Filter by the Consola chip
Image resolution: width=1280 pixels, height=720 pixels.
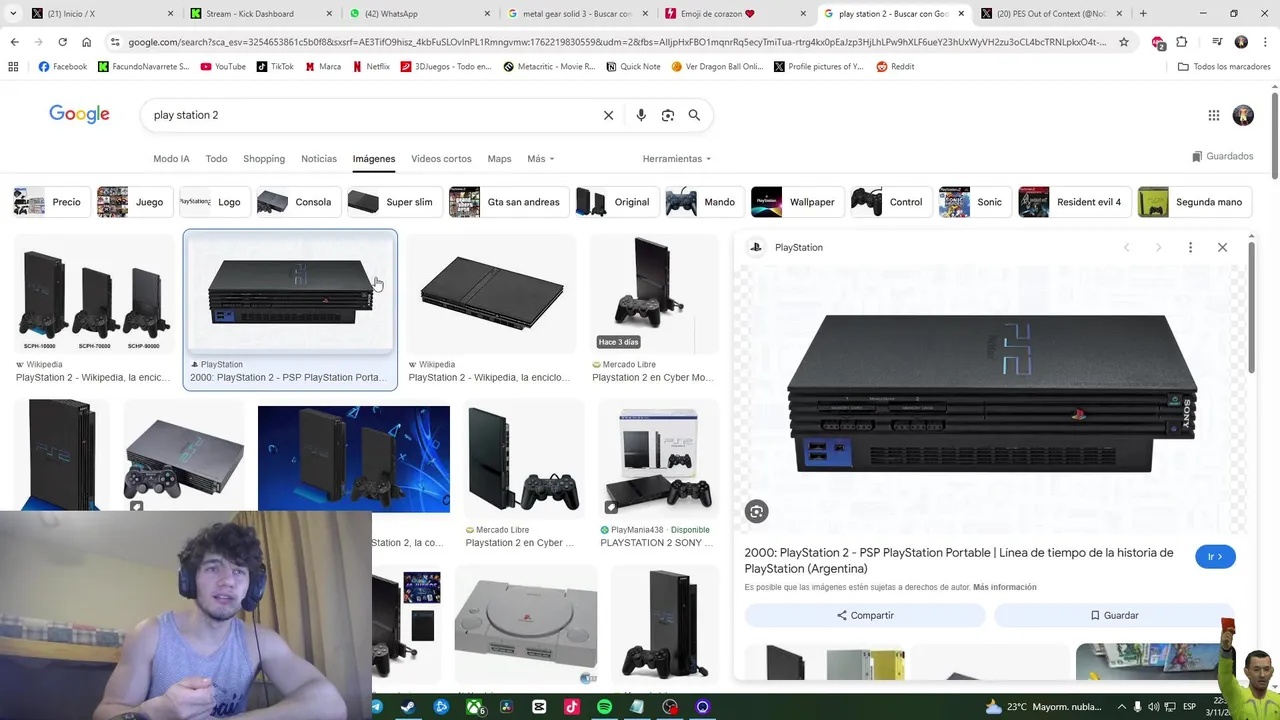pos(298,202)
